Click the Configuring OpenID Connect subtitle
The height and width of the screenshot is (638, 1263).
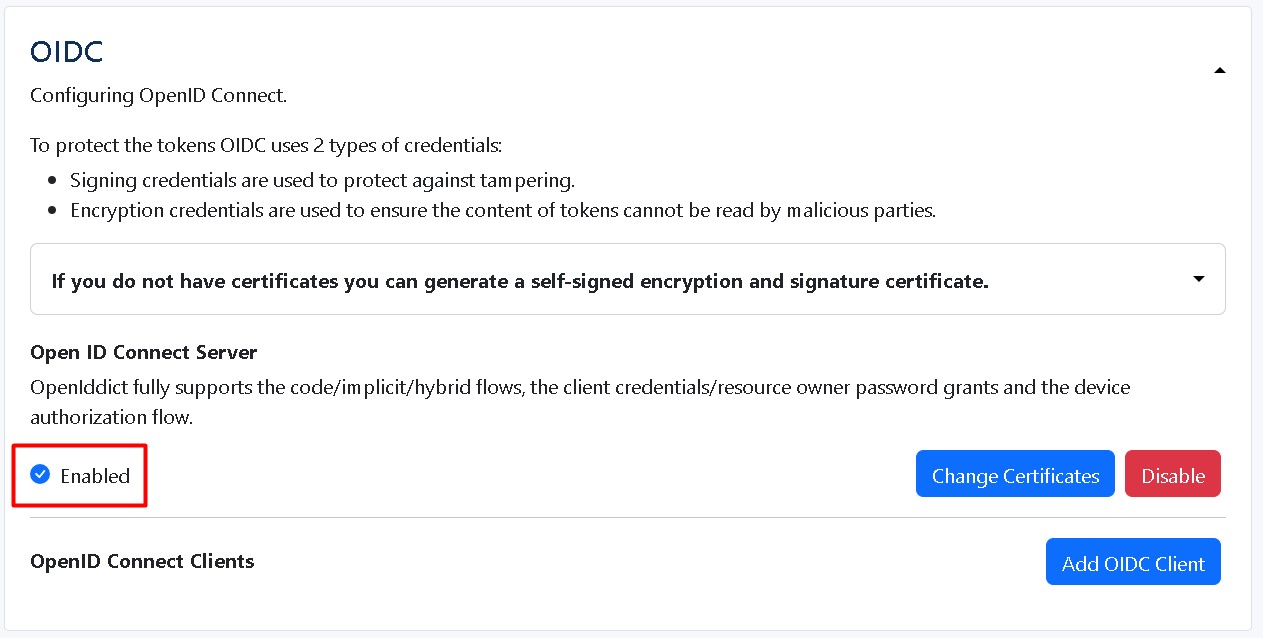click(159, 96)
